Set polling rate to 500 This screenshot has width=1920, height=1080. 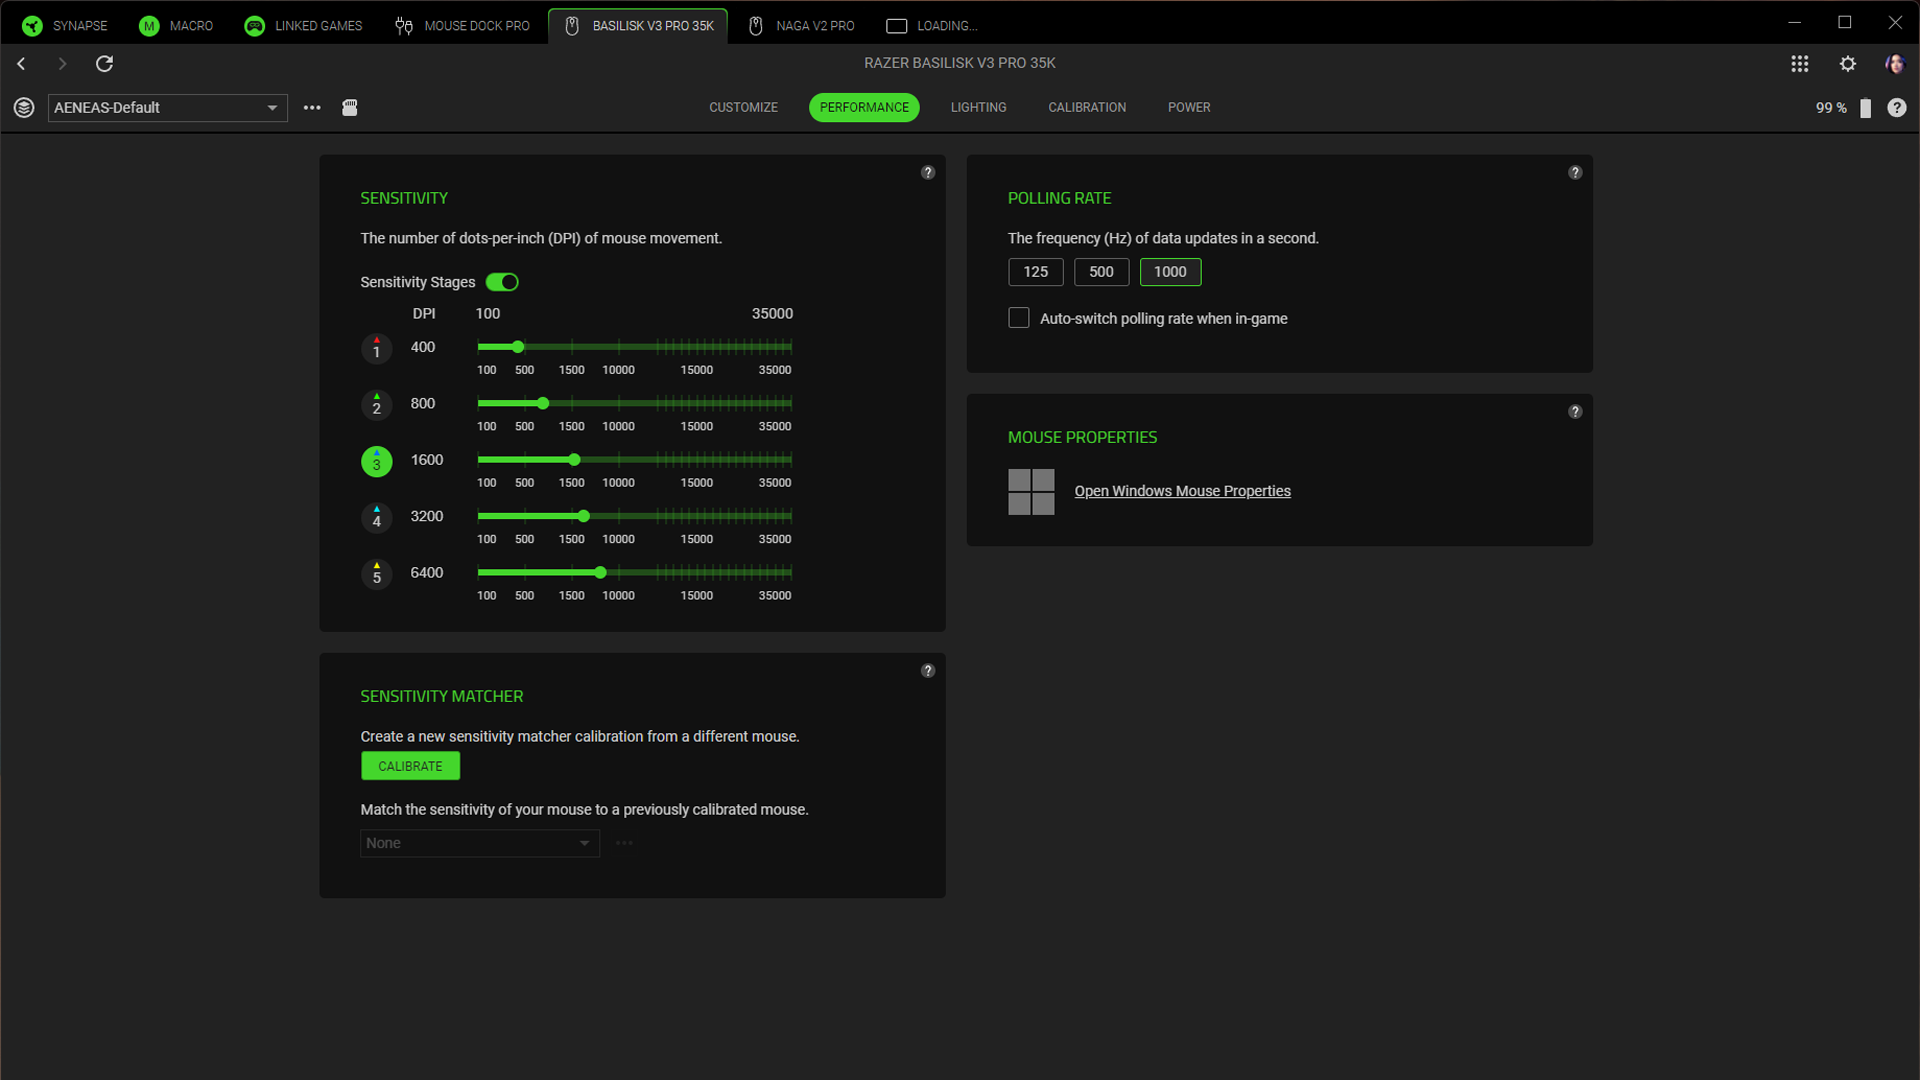tap(1101, 272)
